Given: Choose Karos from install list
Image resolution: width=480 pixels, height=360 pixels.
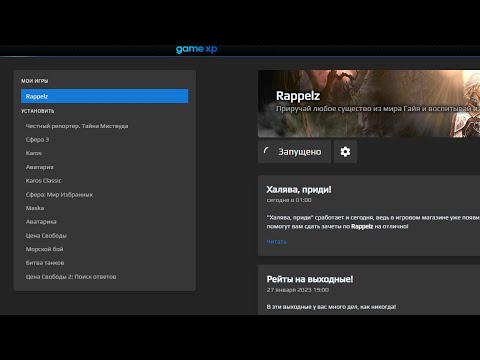Looking at the screenshot, I should point(34,153).
